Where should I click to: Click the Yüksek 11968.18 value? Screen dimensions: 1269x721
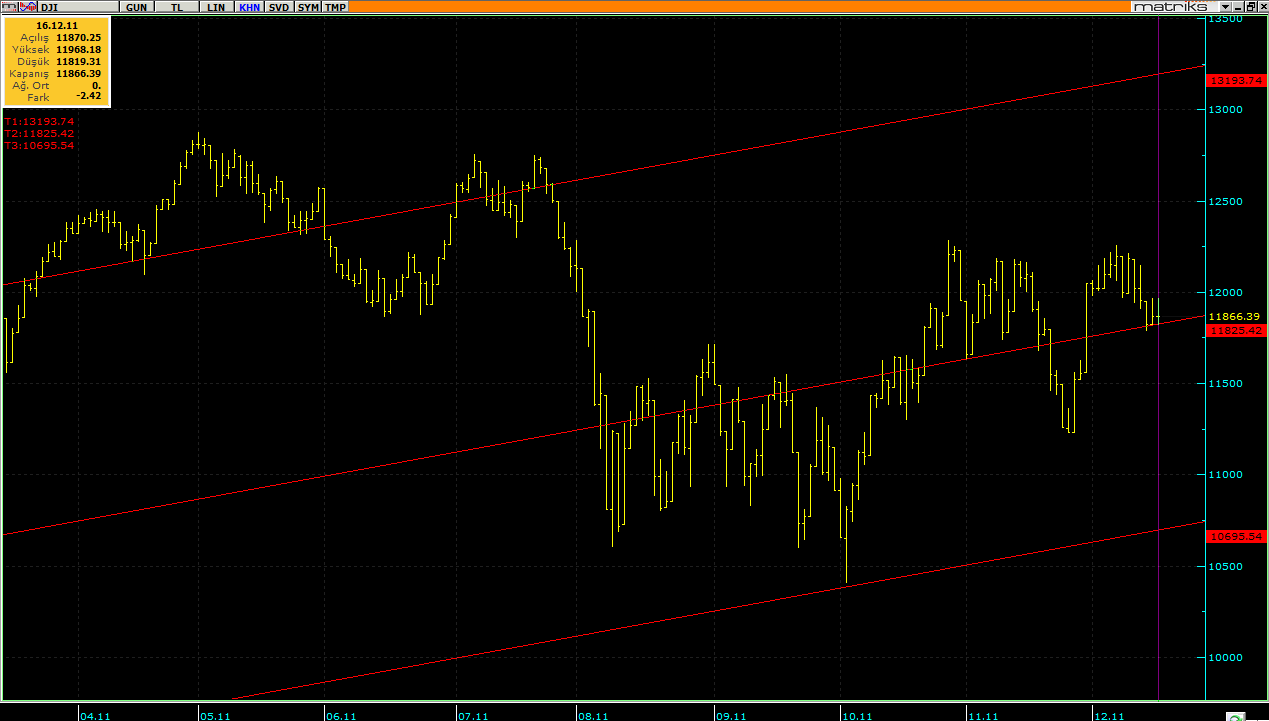click(79, 49)
